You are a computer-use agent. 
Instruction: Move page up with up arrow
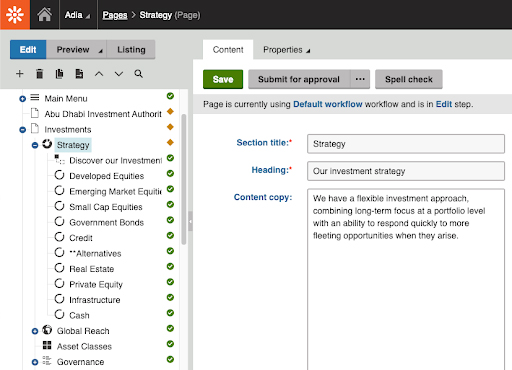pyautogui.click(x=99, y=74)
